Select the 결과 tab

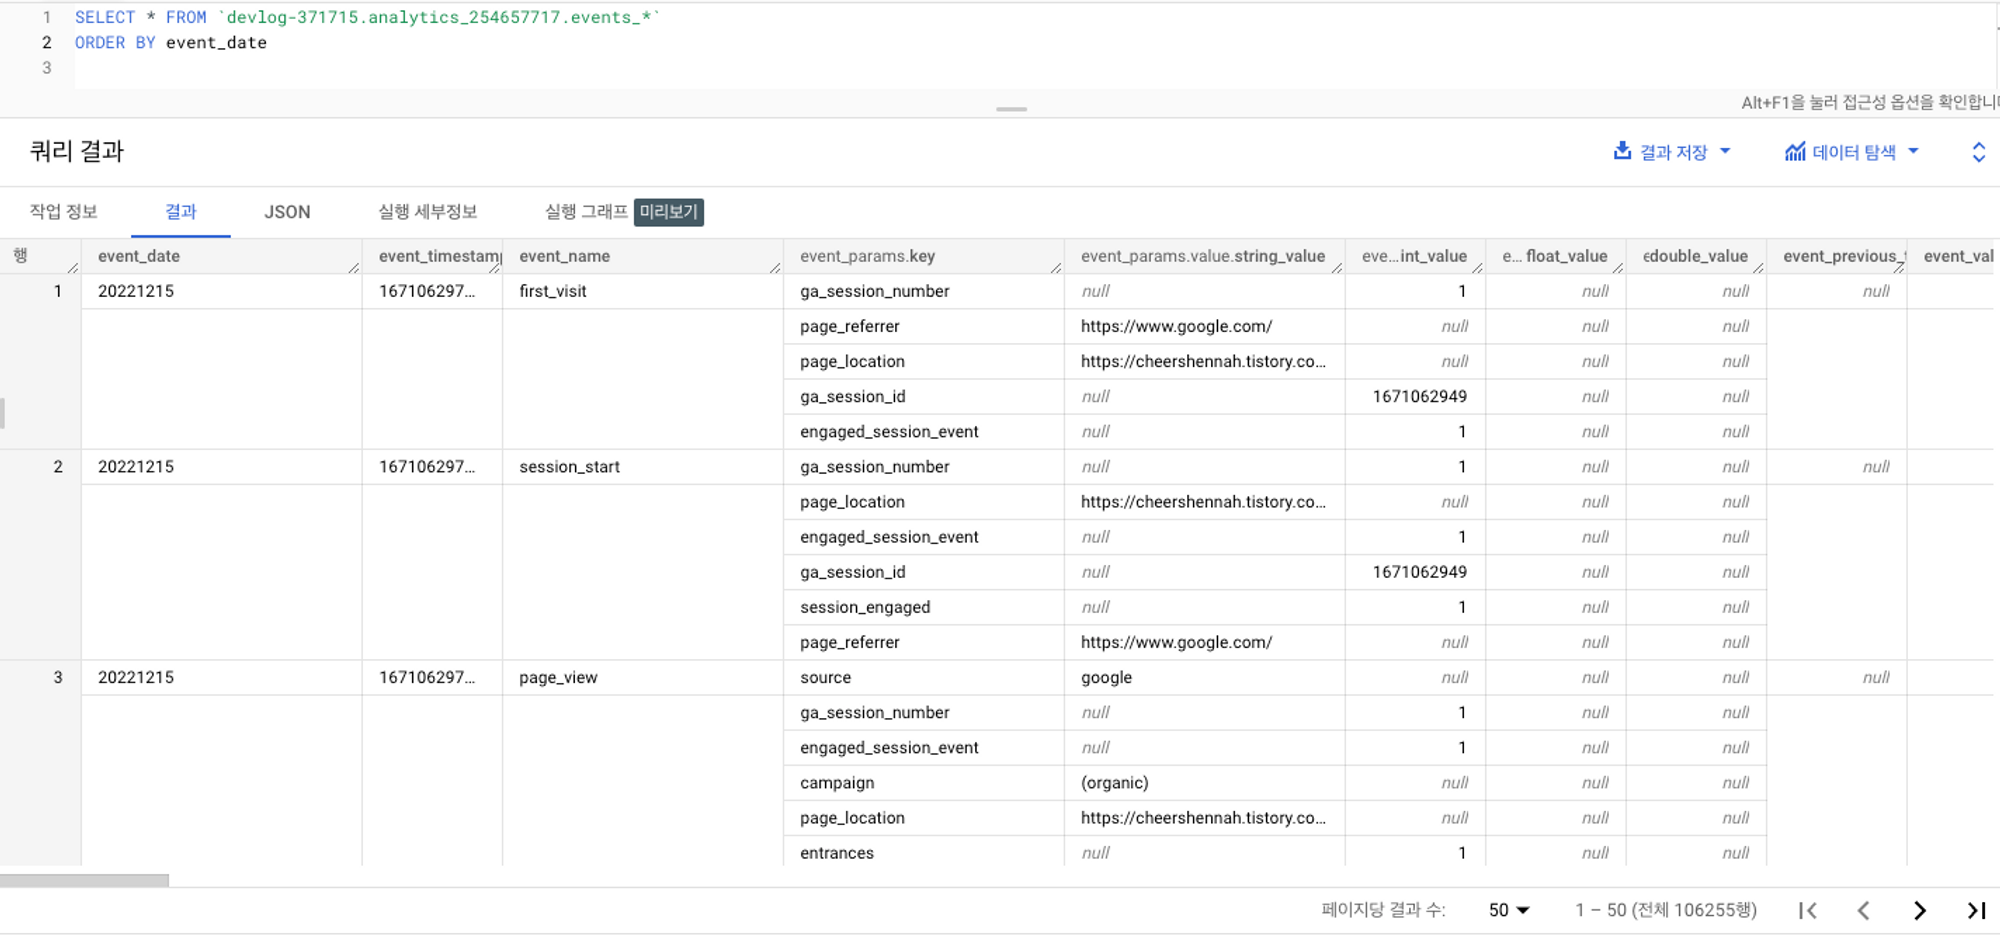click(181, 212)
